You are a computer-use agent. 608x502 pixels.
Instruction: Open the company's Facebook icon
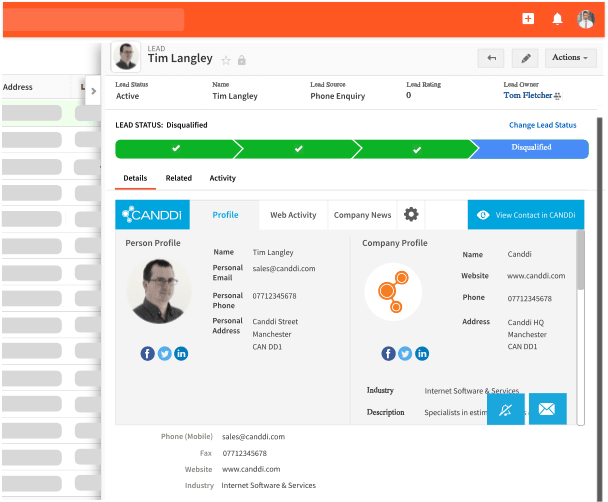click(388, 354)
